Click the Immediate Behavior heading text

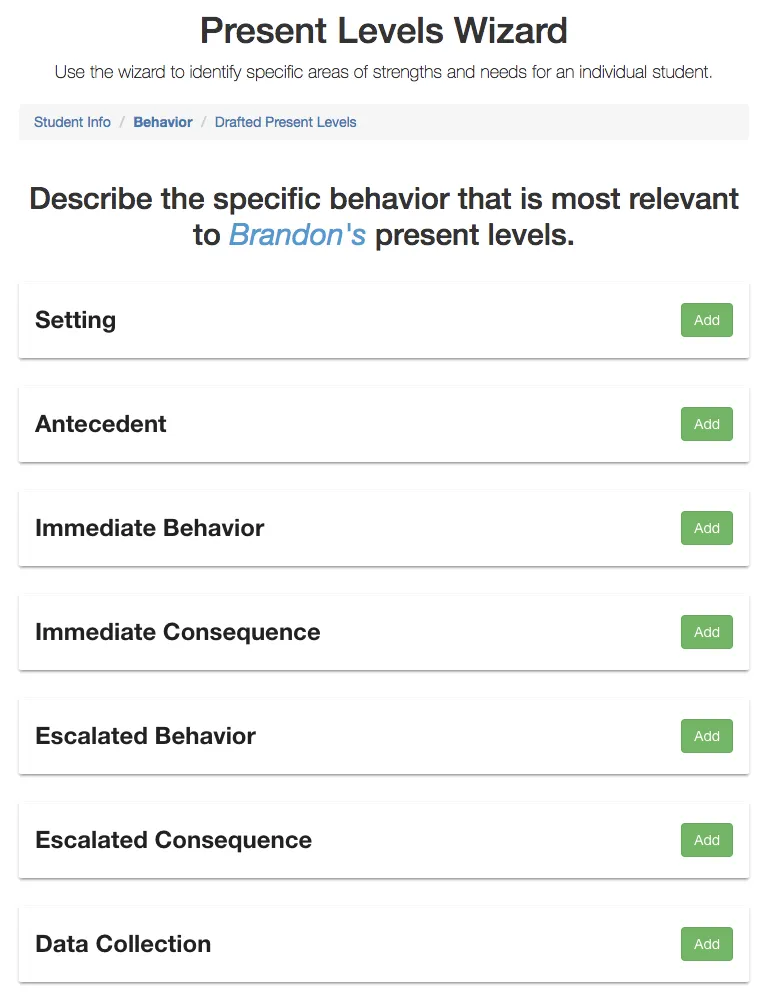tap(149, 528)
